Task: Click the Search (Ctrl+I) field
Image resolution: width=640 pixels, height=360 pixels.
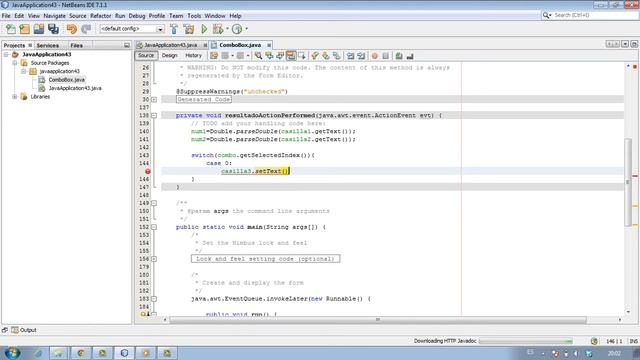Action: tap(590, 15)
